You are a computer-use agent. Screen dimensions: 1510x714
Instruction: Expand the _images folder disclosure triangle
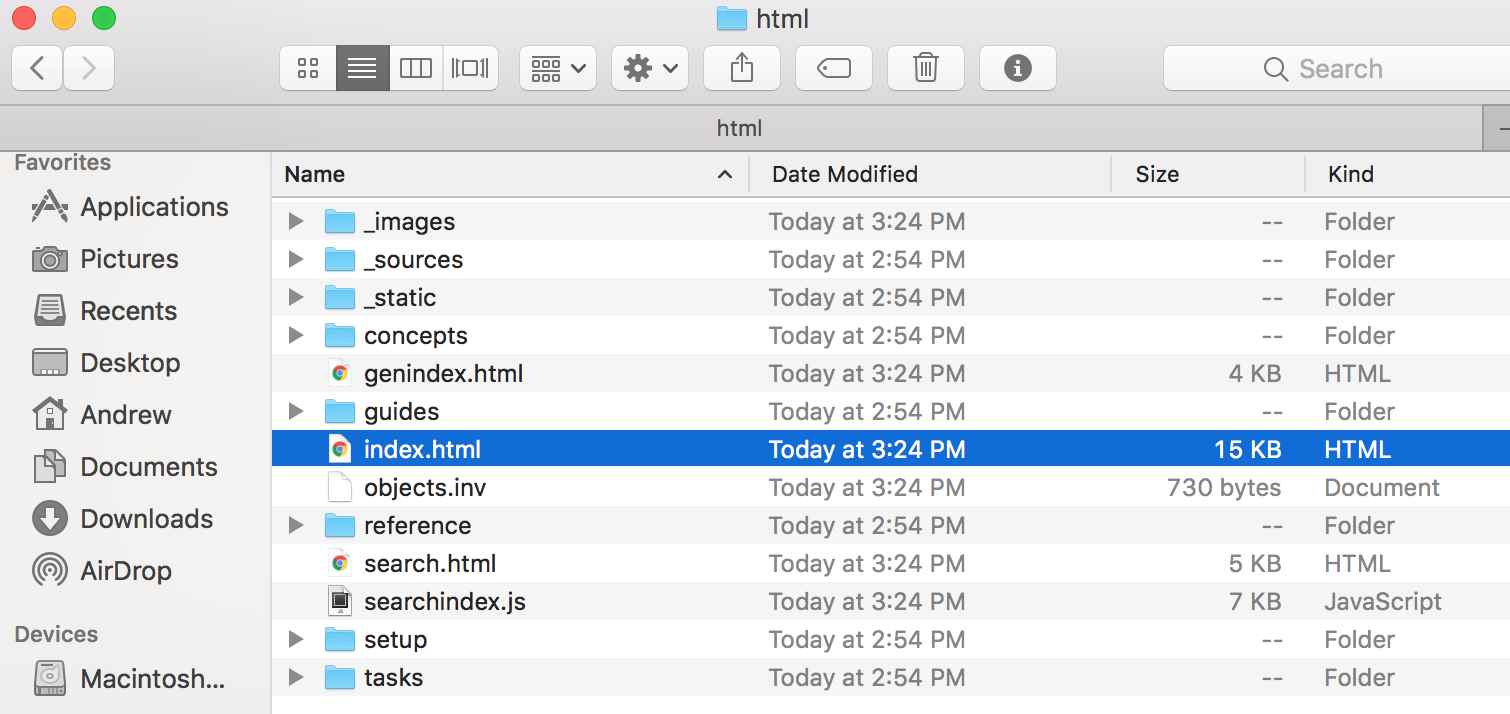tap(295, 221)
